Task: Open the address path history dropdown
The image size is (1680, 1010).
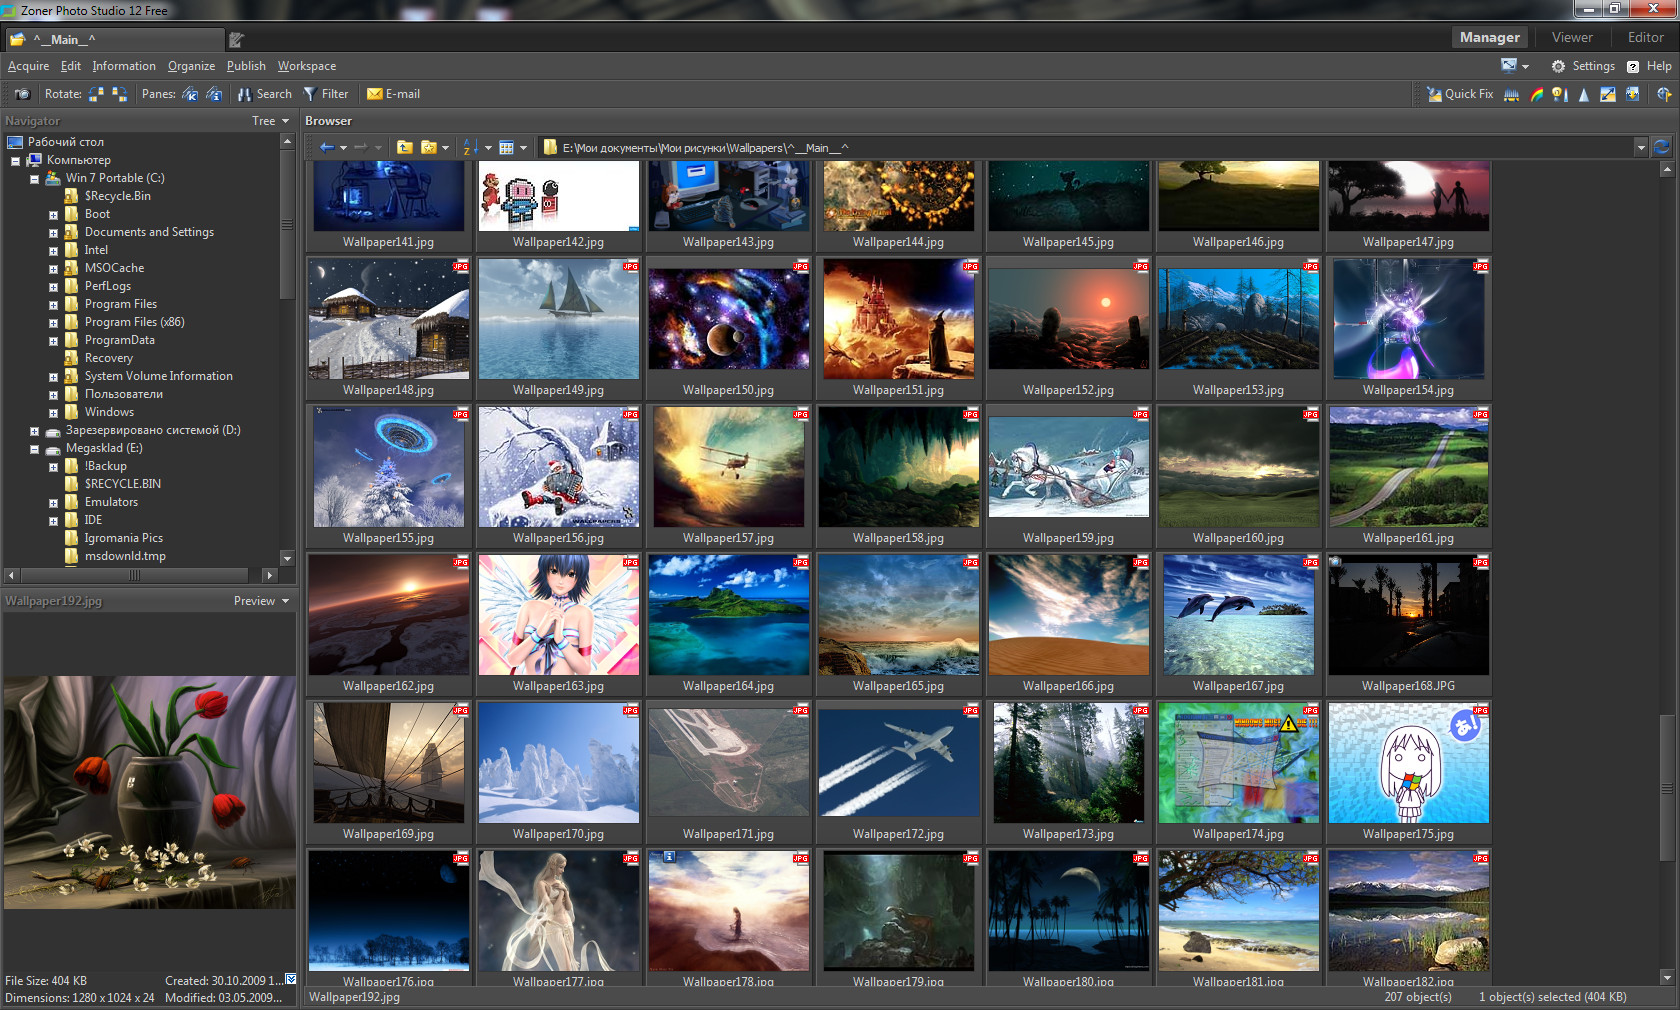Action: pyautogui.click(x=1641, y=148)
